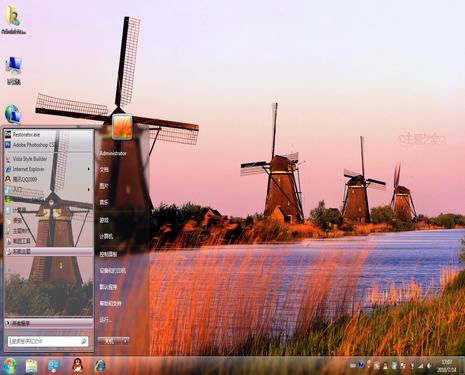This screenshot has height=375, width=465.
Task: Click the volume icon in system tray
Action: [x=429, y=366]
